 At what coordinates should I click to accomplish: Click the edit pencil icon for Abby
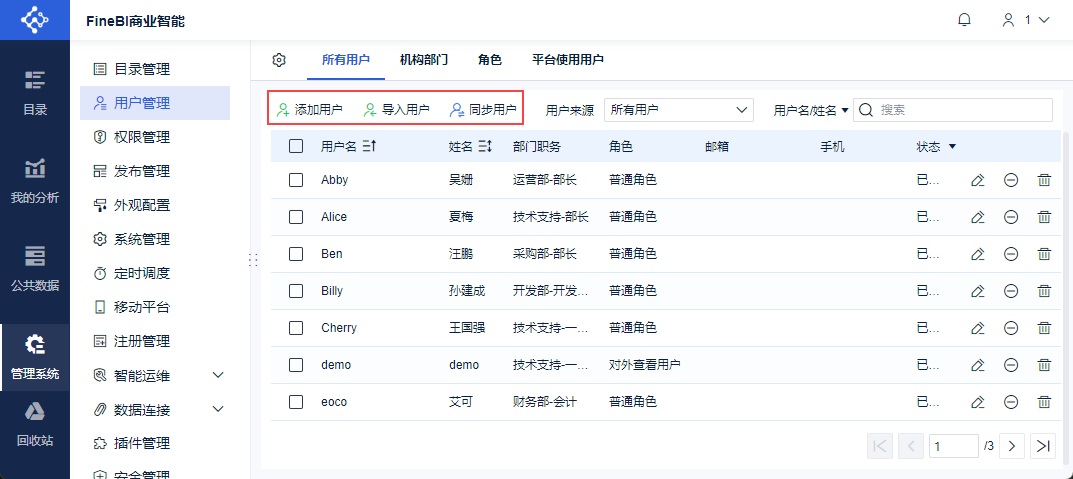pos(978,180)
